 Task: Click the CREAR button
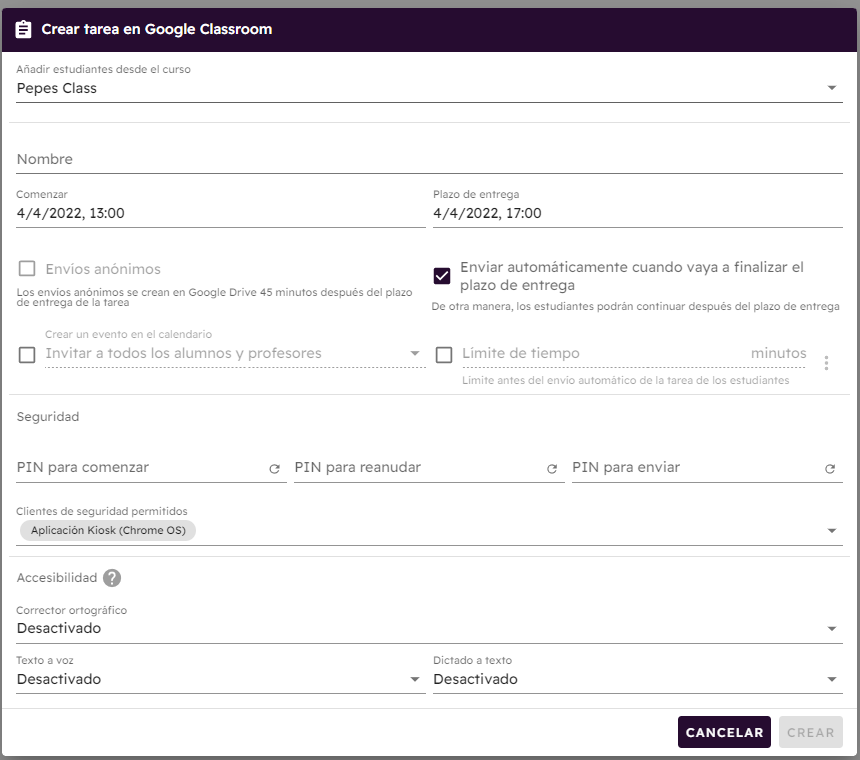click(x=811, y=732)
